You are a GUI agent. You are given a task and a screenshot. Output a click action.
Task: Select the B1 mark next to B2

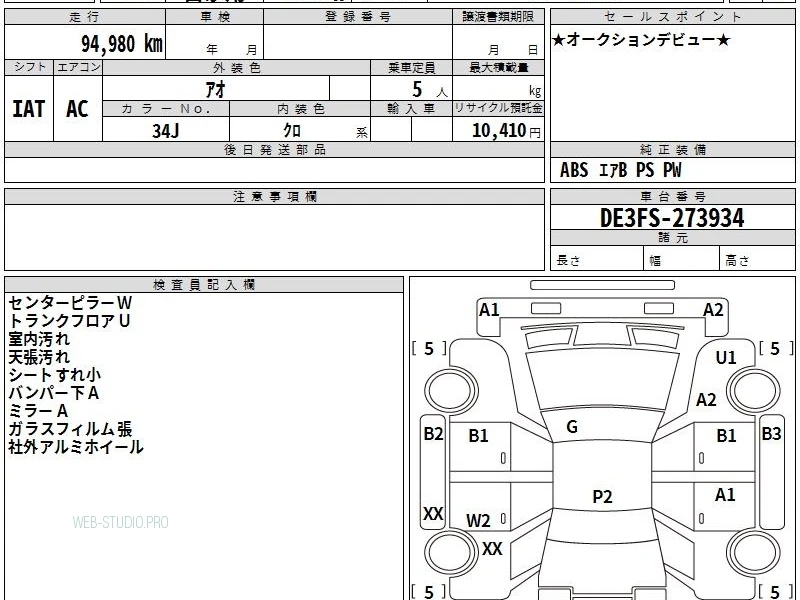click(478, 436)
